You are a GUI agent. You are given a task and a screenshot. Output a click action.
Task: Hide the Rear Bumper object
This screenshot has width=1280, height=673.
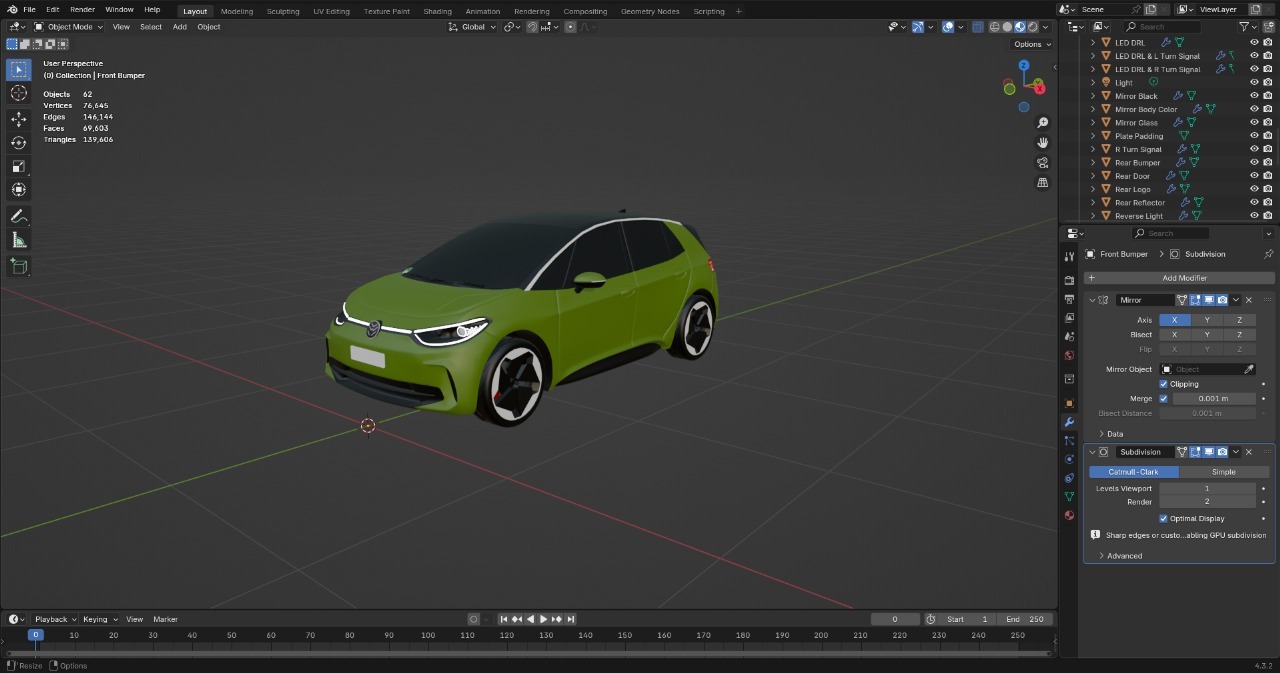1254,162
